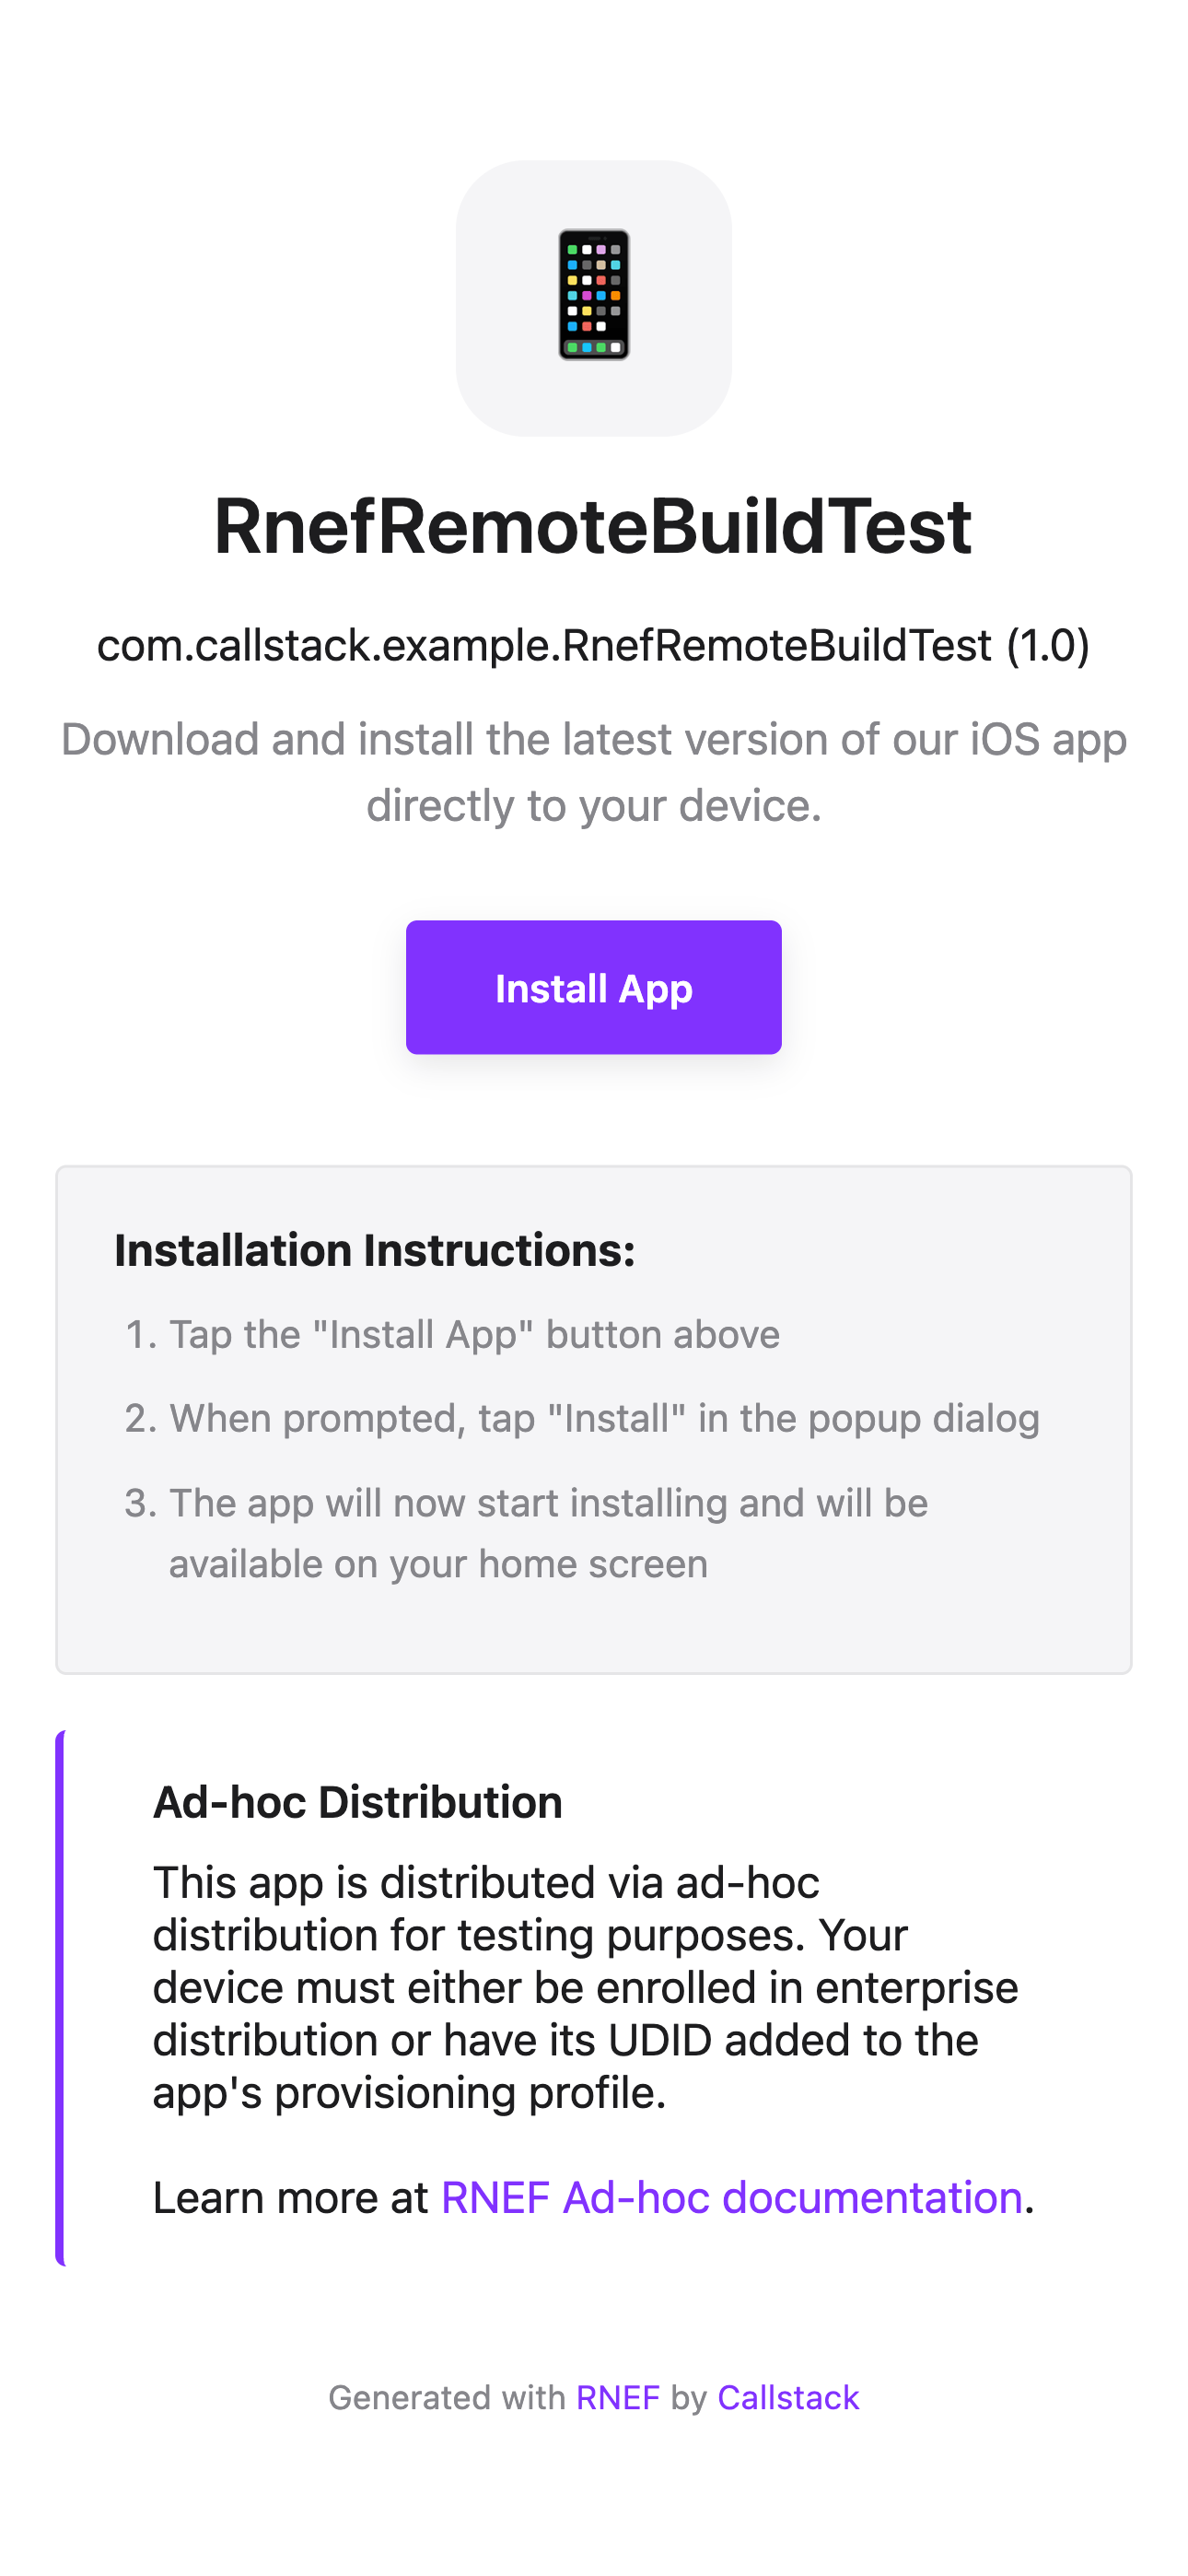Click the "Learn more at" text
Screen dimensions: 1188x2576
point(290,2197)
